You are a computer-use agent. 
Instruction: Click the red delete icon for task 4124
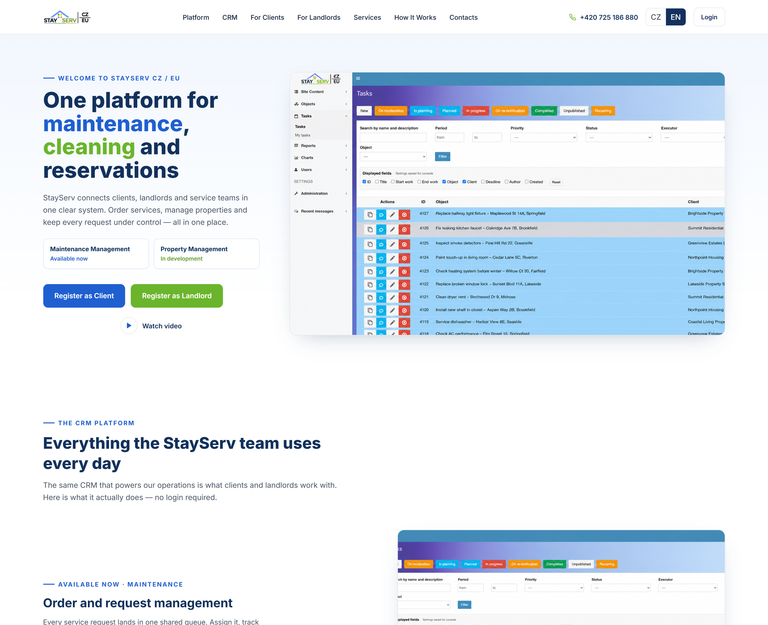point(404,258)
